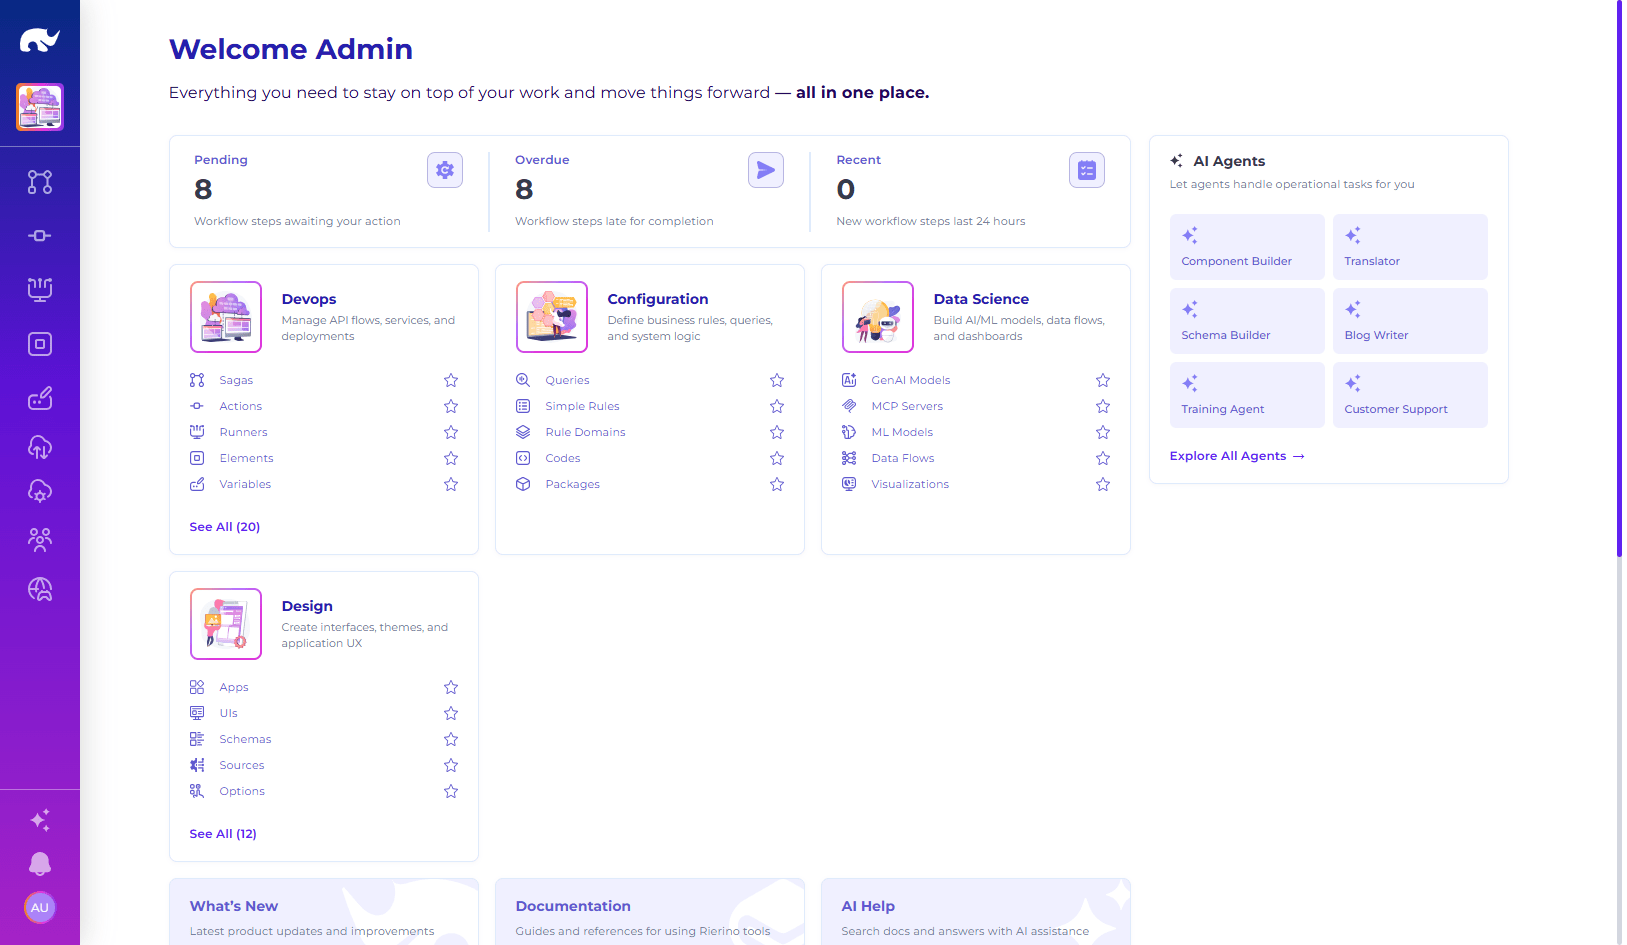
Task: Click the Overdue send arrow icon
Action: tap(766, 170)
